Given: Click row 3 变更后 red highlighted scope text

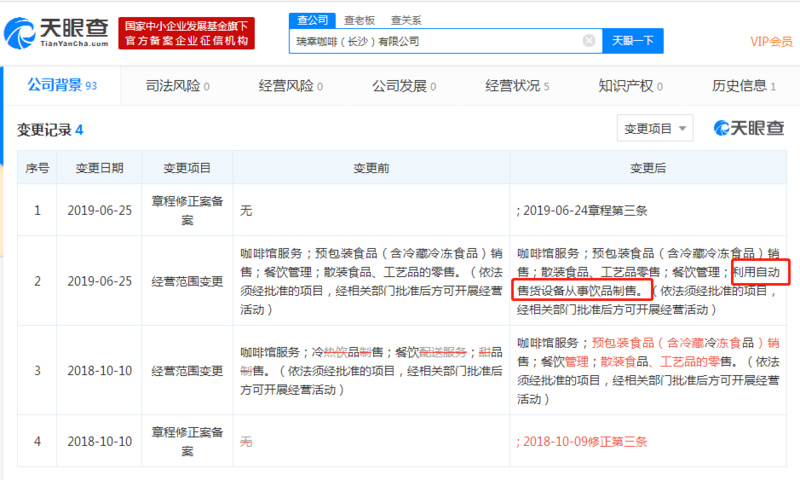Looking at the screenshot, I should 648,370.
